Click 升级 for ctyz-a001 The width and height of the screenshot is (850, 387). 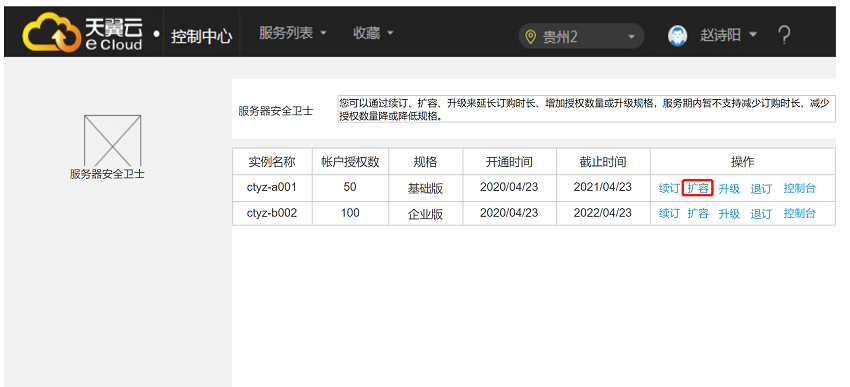pos(729,189)
